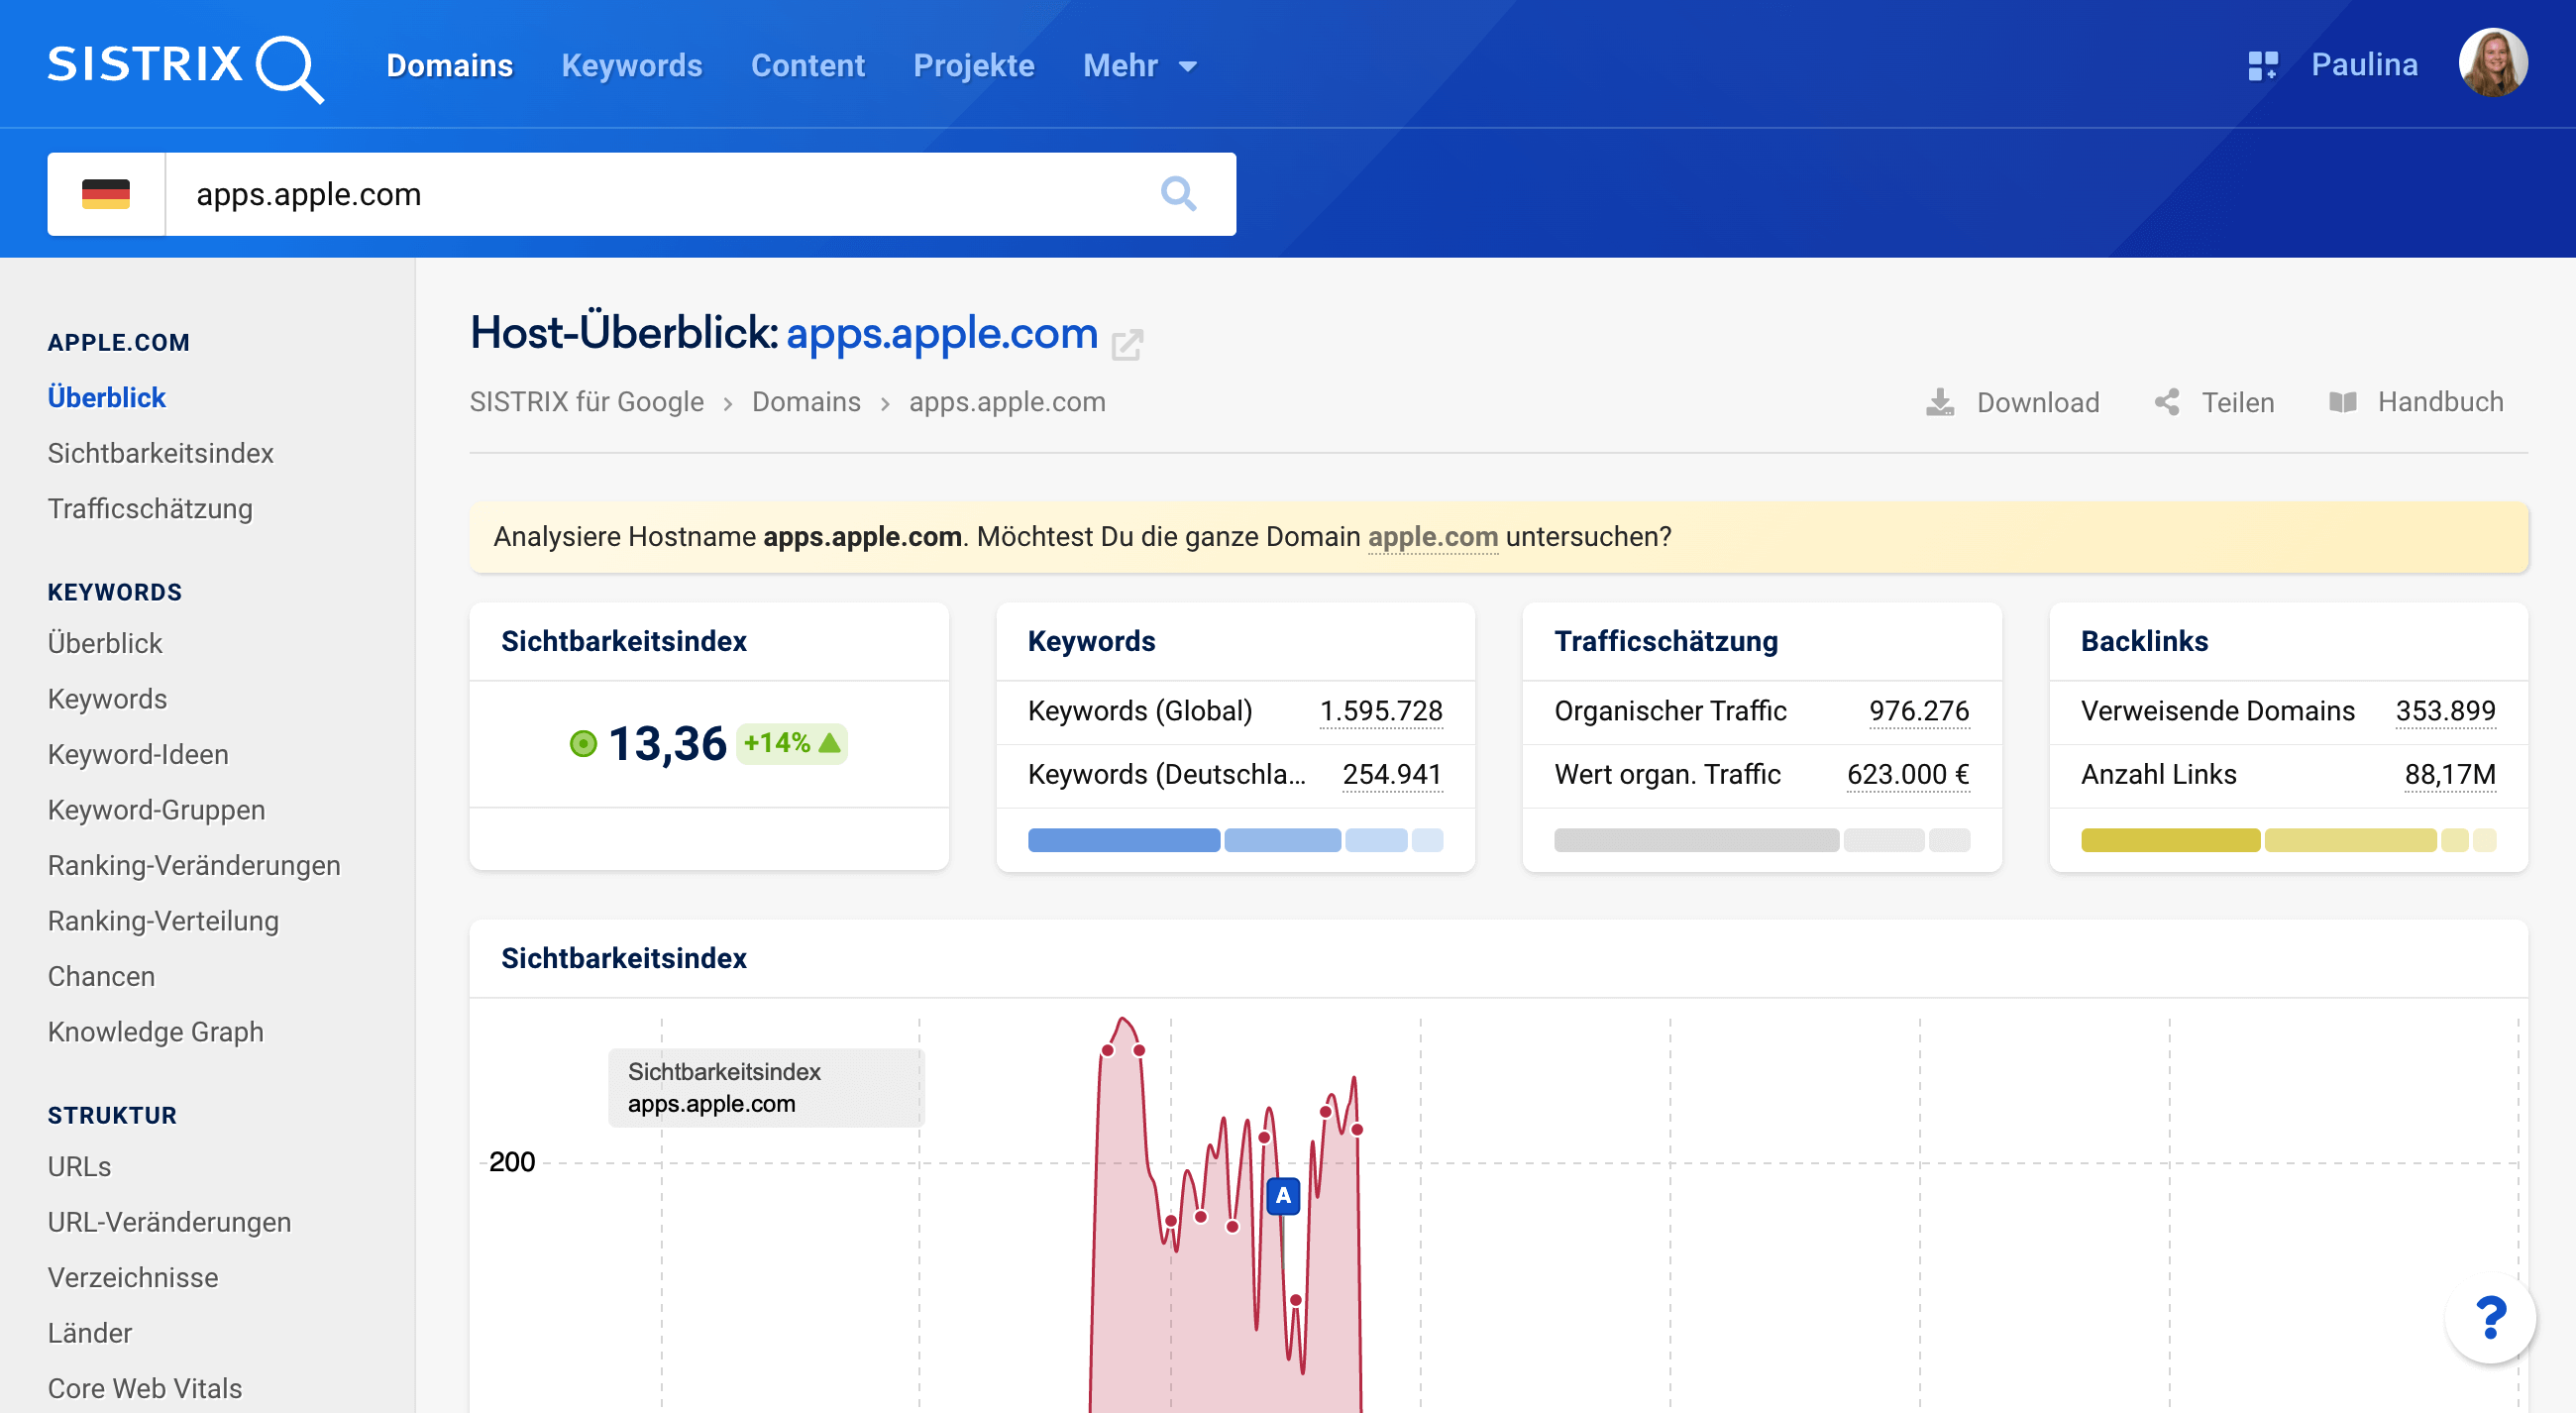Click the apps dashboard grid icon
Image resolution: width=2576 pixels, height=1413 pixels.
pyautogui.click(x=2261, y=66)
